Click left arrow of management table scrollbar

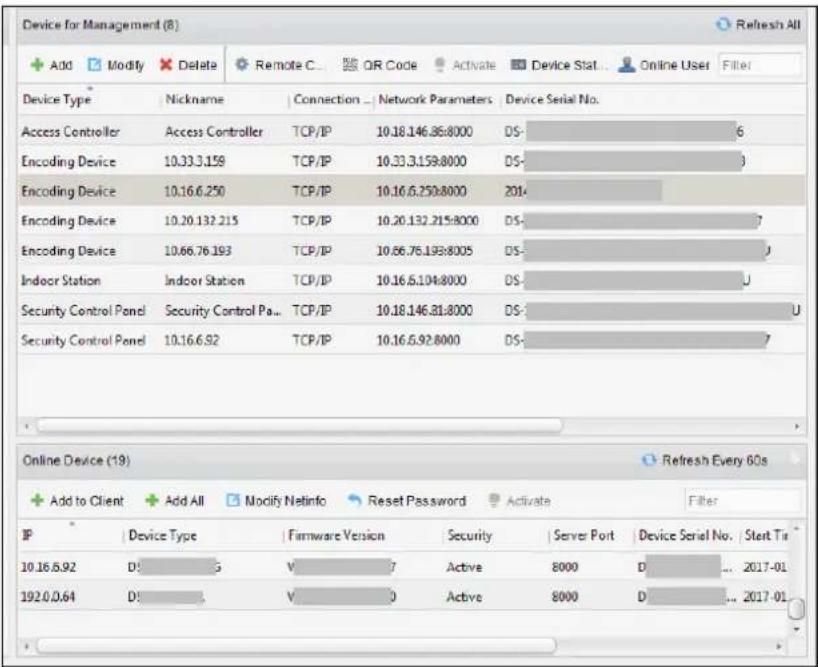[x=27, y=426]
